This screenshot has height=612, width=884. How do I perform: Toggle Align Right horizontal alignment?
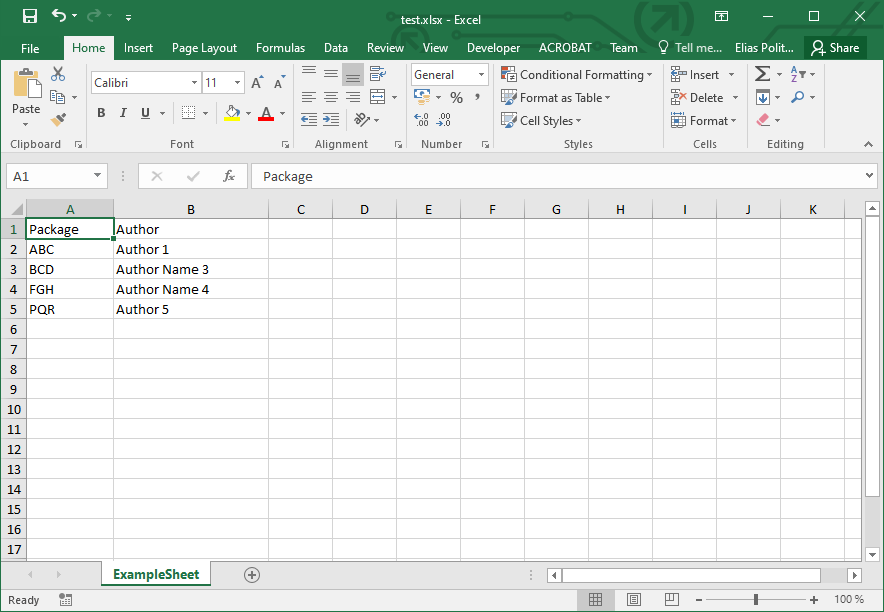point(353,97)
